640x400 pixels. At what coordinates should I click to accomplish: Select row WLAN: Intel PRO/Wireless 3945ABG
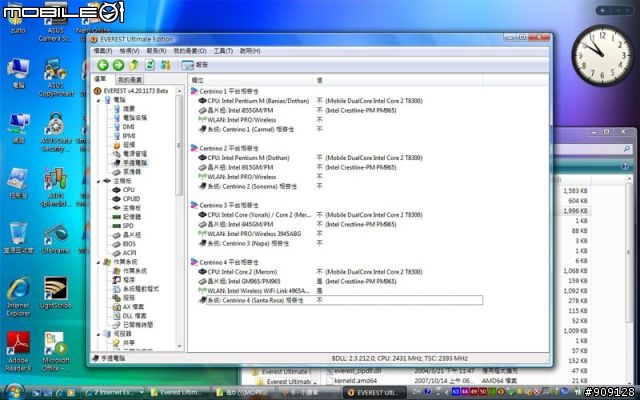coord(254,234)
